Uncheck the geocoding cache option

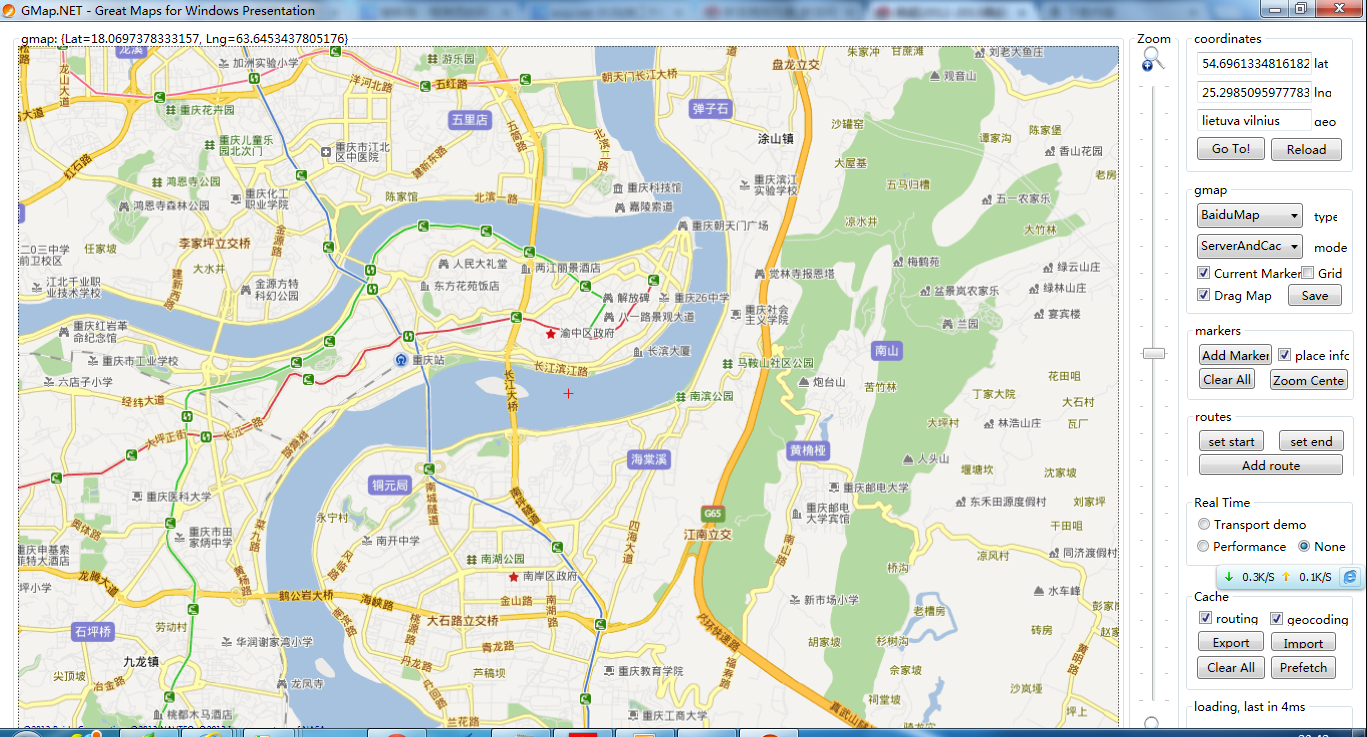(1277, 618)
